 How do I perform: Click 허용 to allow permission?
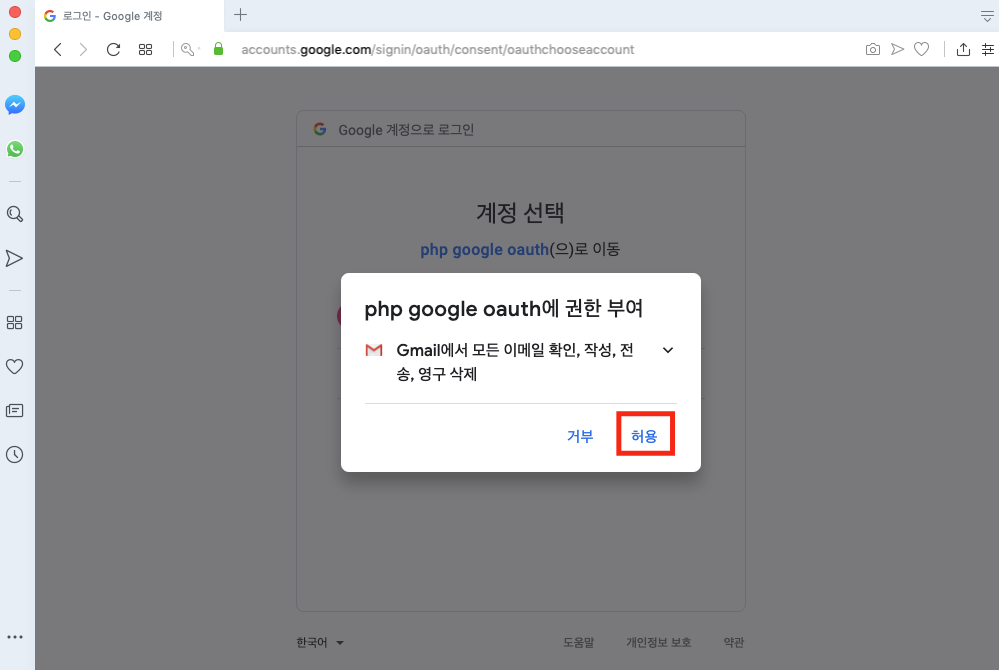coord(644,436)
